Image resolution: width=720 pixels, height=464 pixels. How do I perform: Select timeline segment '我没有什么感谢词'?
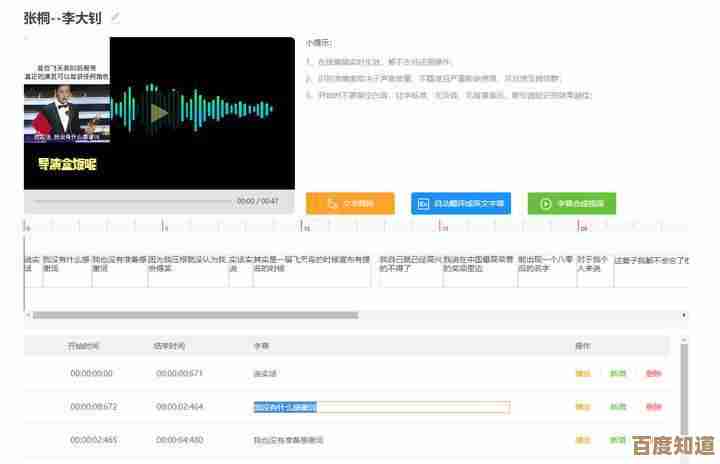coord(67,271)
